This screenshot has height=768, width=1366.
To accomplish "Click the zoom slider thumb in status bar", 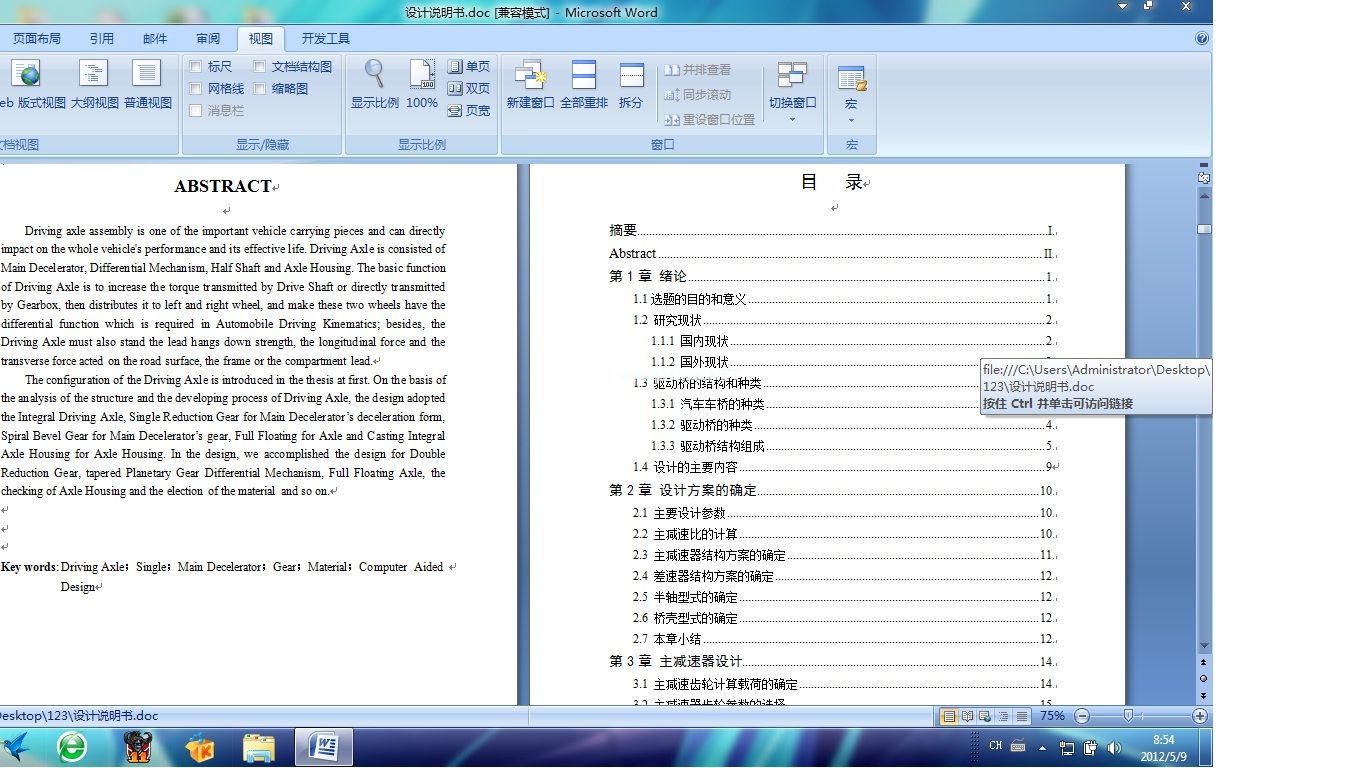I will 1128,716.
